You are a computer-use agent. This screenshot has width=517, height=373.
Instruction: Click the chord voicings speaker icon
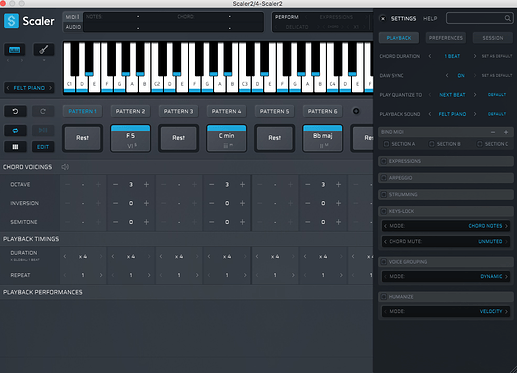coord(65,167)
